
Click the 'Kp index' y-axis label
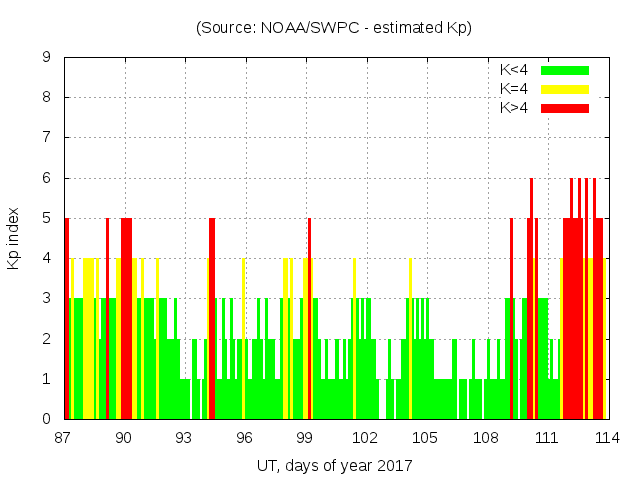(x=15, y=239)
